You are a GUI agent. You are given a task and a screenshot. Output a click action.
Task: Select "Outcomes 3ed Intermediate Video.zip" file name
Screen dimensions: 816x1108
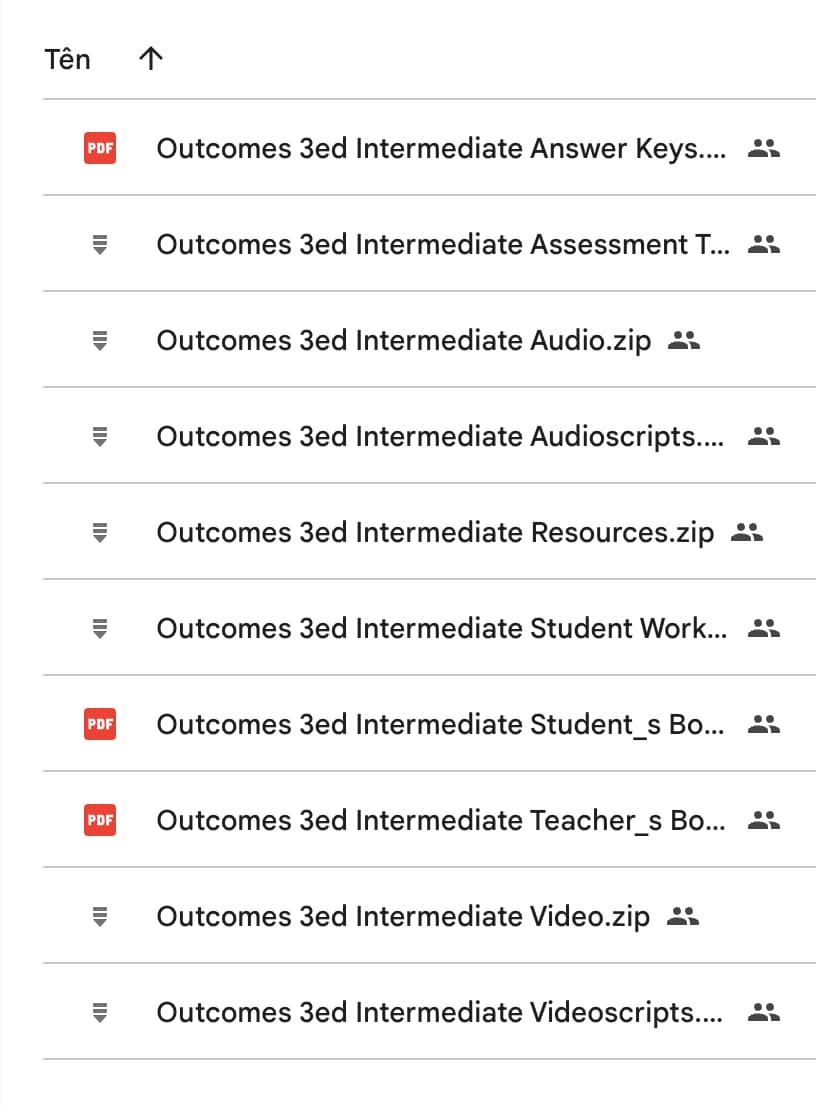tap(403, 917)
